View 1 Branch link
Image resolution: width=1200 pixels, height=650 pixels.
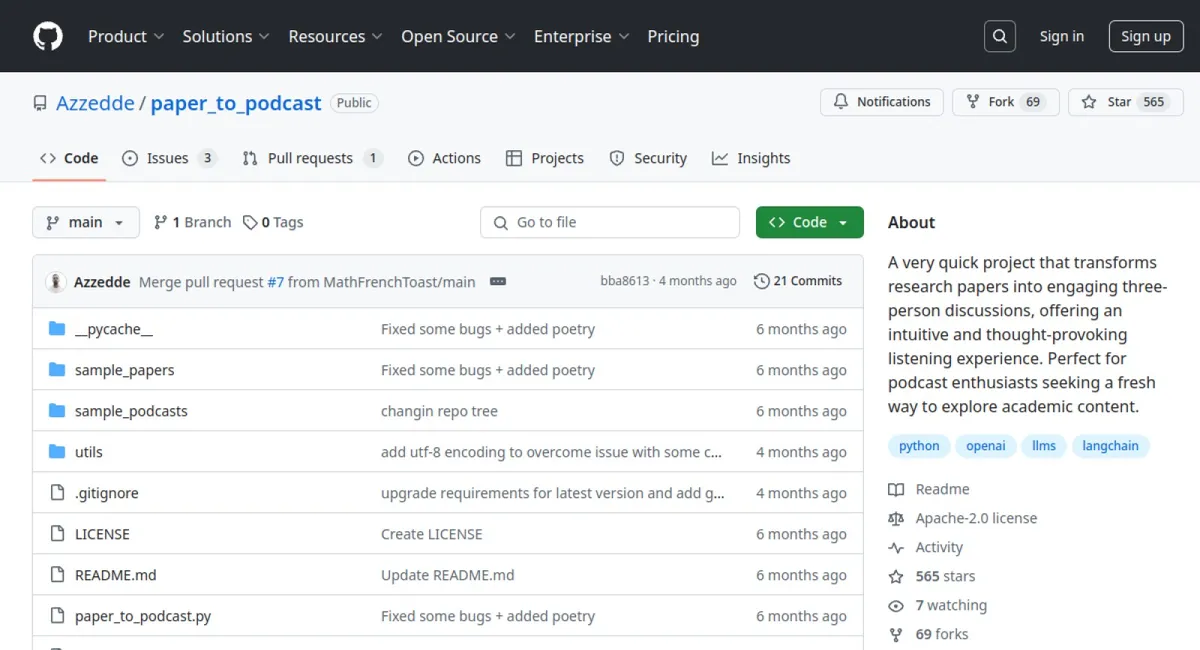(x=192, y=222)
